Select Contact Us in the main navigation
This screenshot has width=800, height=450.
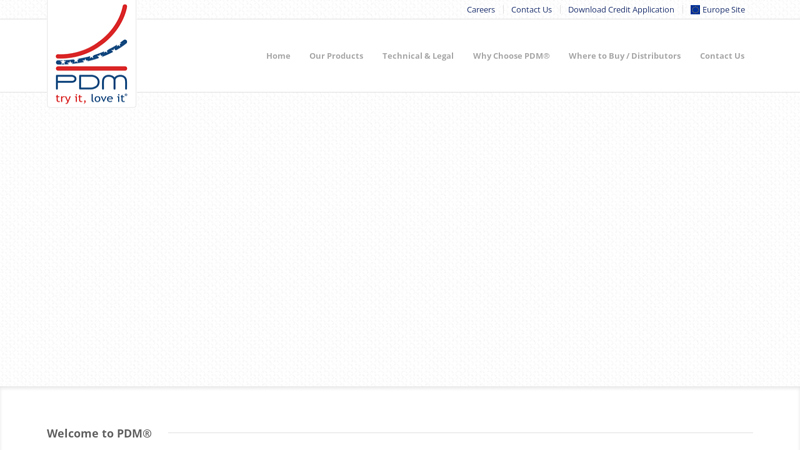(721, 56)
